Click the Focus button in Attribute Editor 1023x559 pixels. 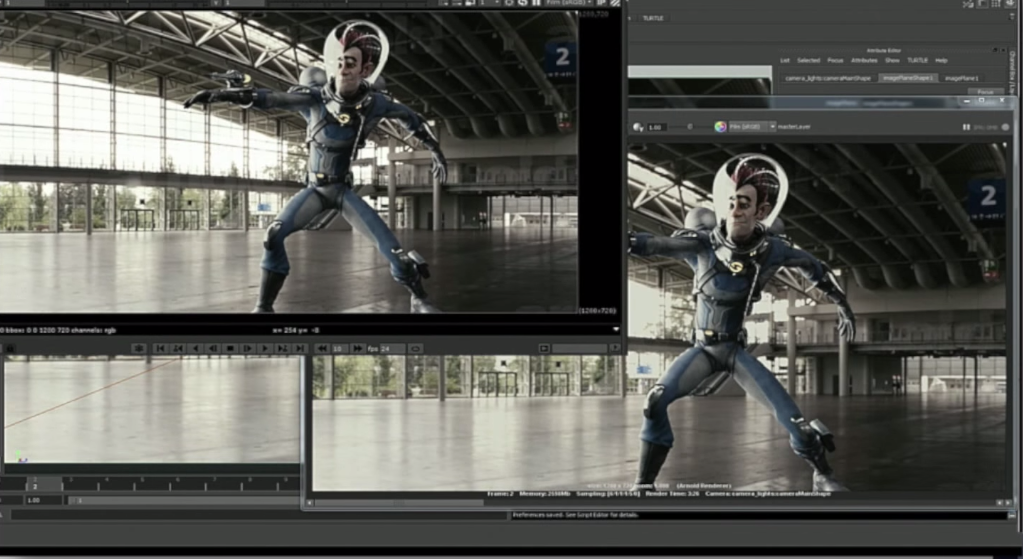click(x=985, y=91)
